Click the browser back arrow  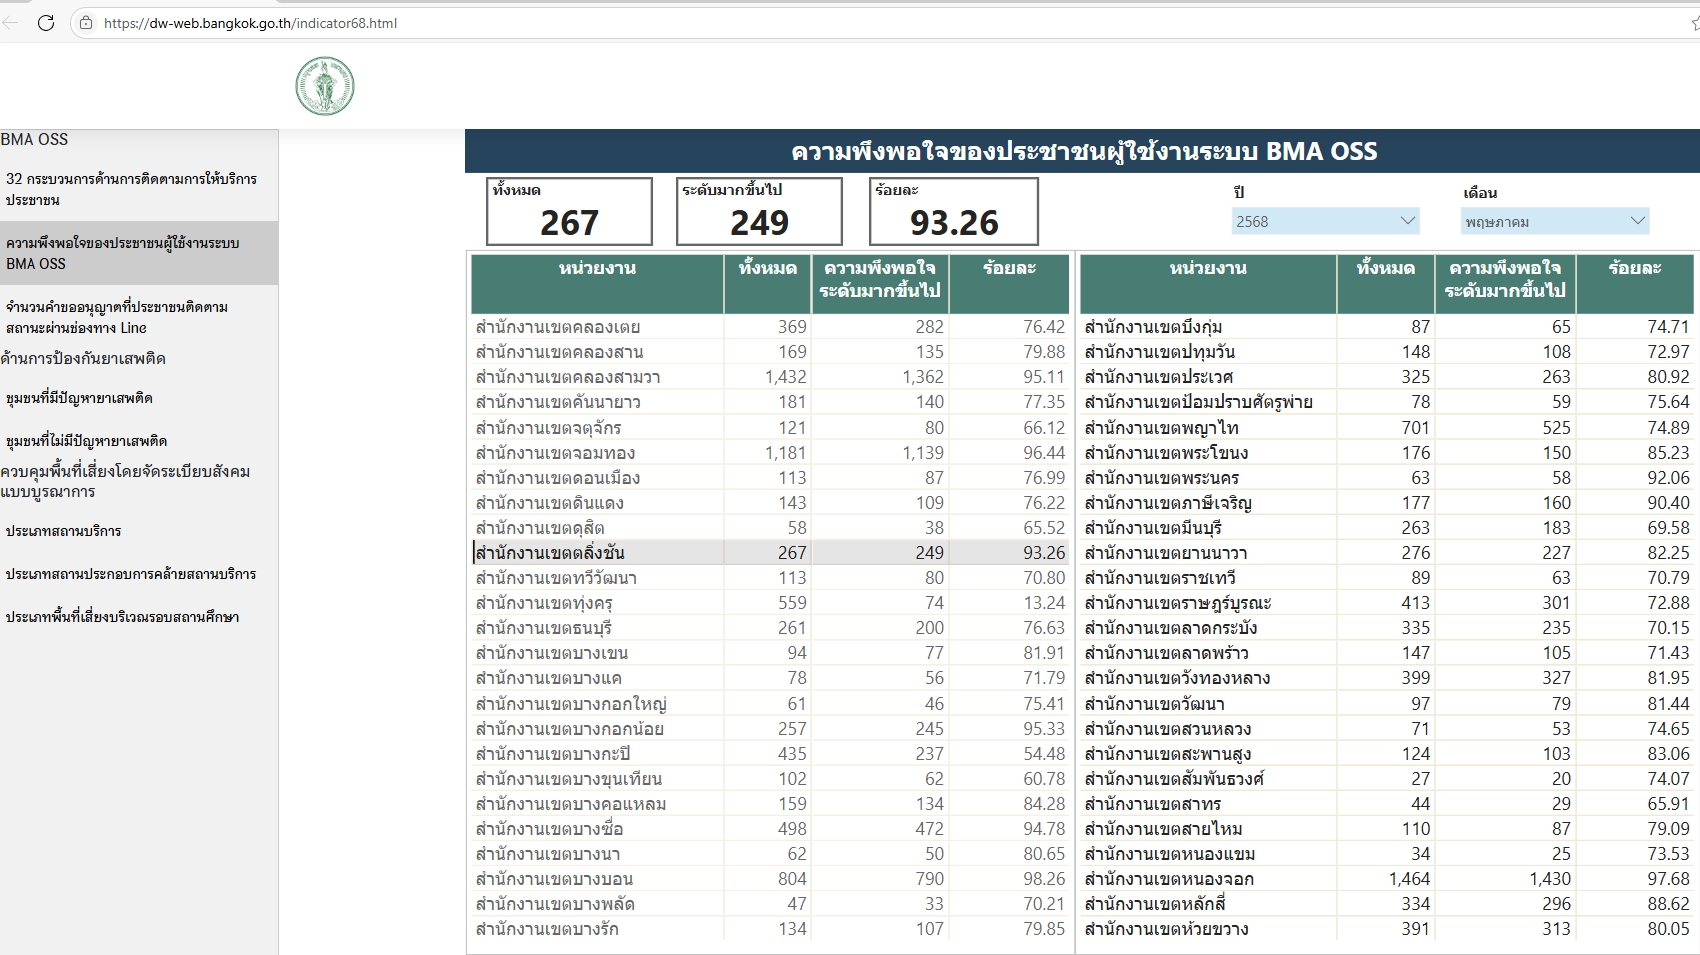click(x=10, y=23)
